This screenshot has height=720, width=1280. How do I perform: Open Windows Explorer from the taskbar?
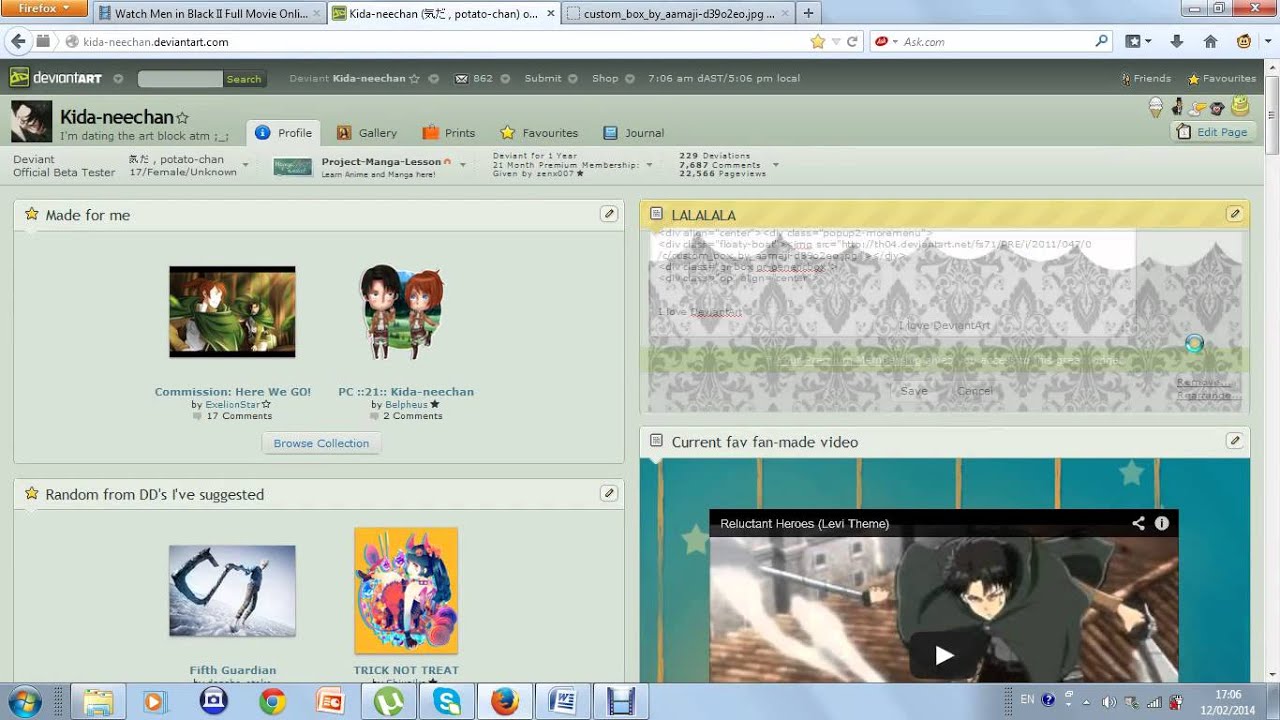(x=97, y=701)
